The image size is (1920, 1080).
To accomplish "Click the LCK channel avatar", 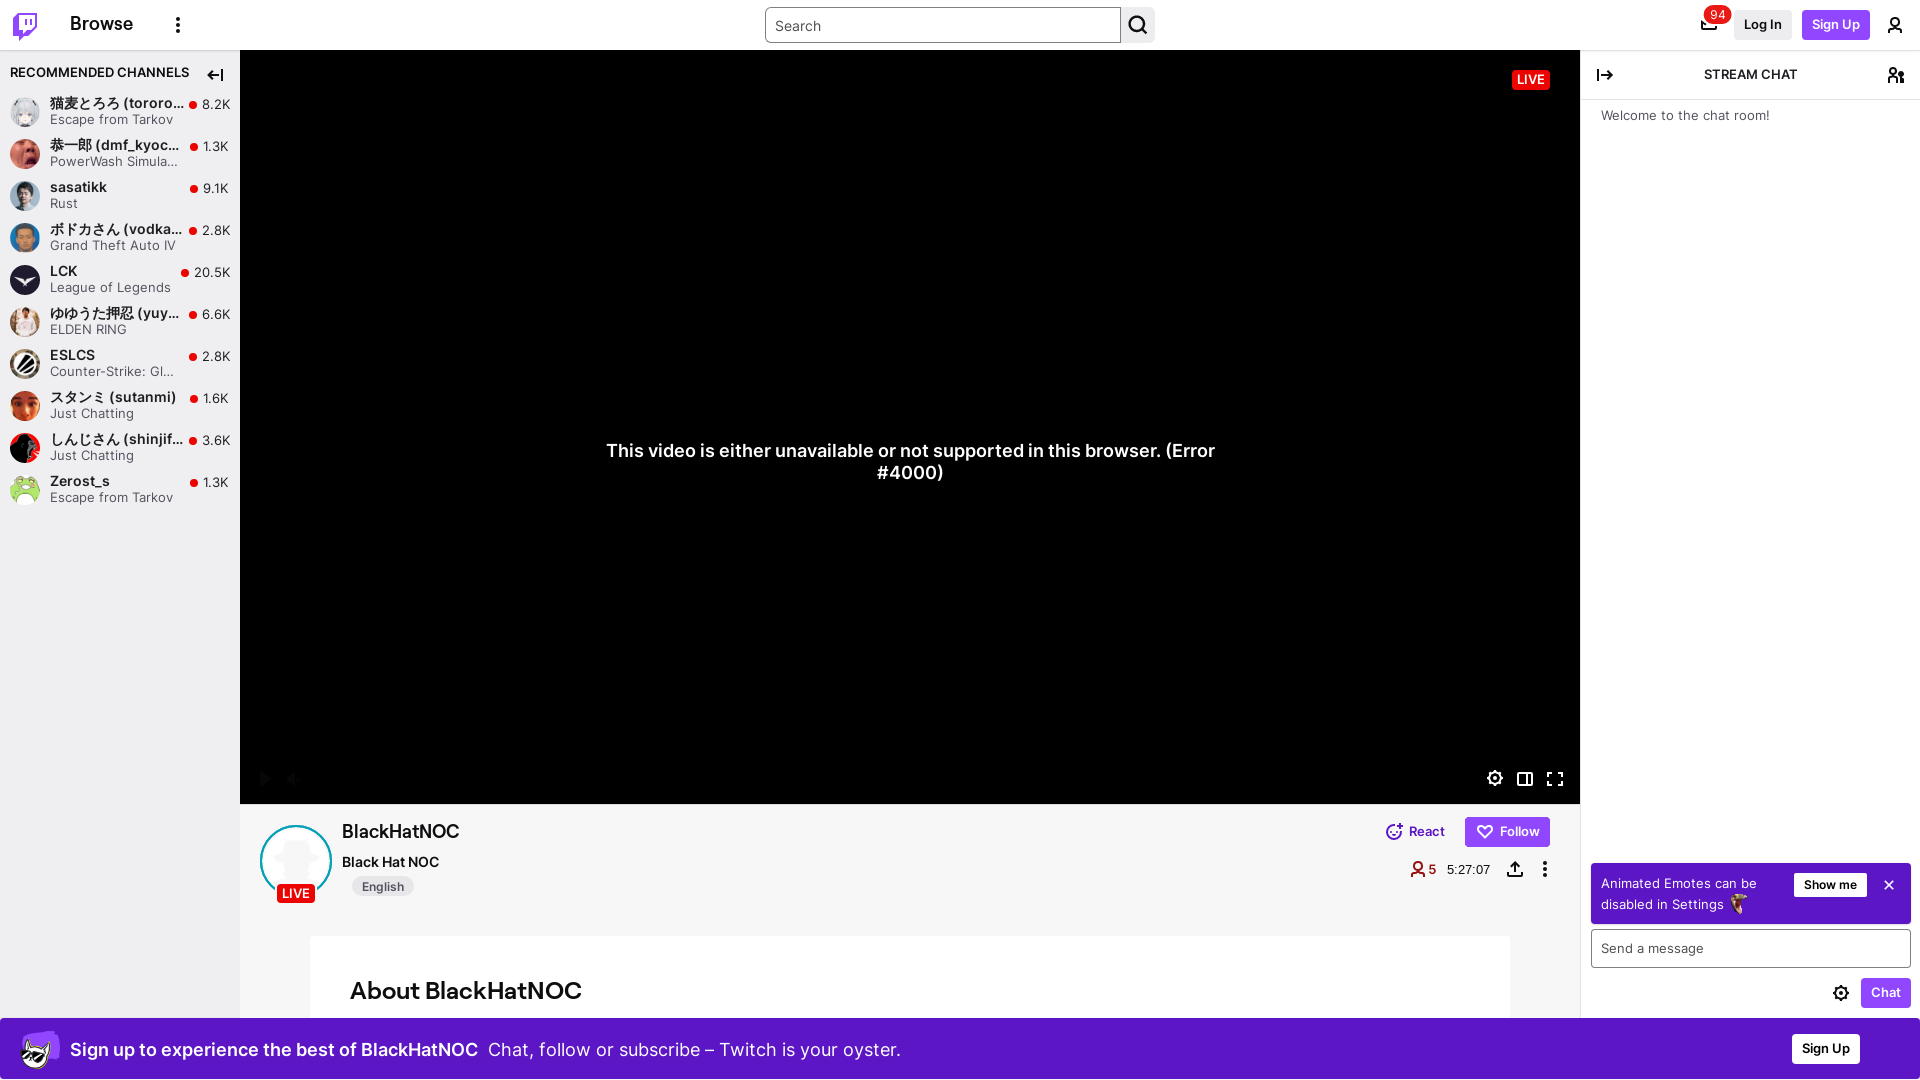I will 25,279.
